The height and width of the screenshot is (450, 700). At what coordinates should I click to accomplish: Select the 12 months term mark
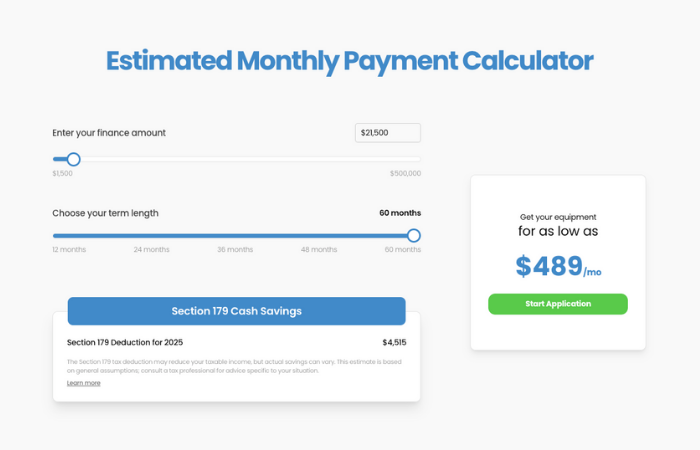[x=69, y=250]
